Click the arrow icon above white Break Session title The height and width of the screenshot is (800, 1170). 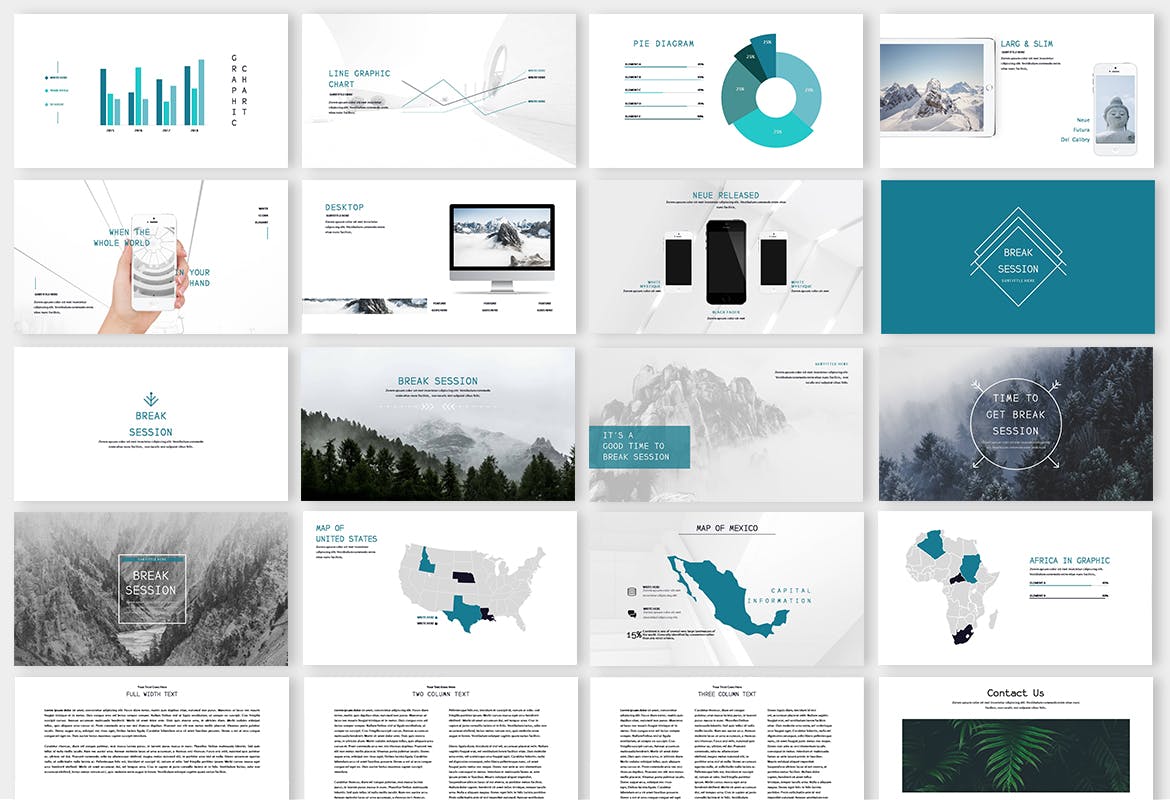pos(150,398)
